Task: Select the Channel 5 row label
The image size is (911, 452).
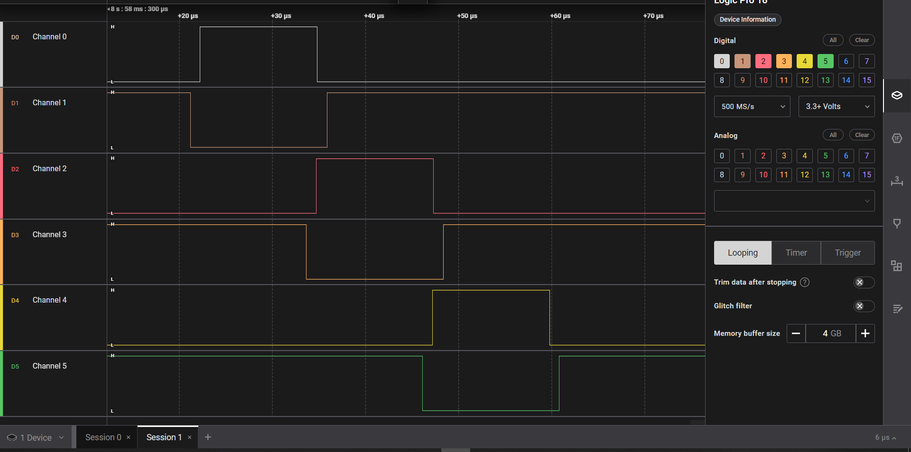Action: coord(49,366)
